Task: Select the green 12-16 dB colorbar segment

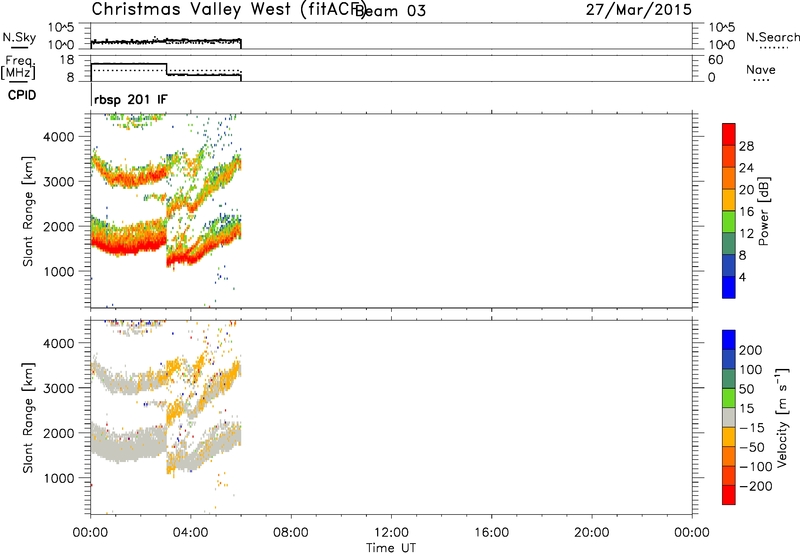Action: point(729,222)
